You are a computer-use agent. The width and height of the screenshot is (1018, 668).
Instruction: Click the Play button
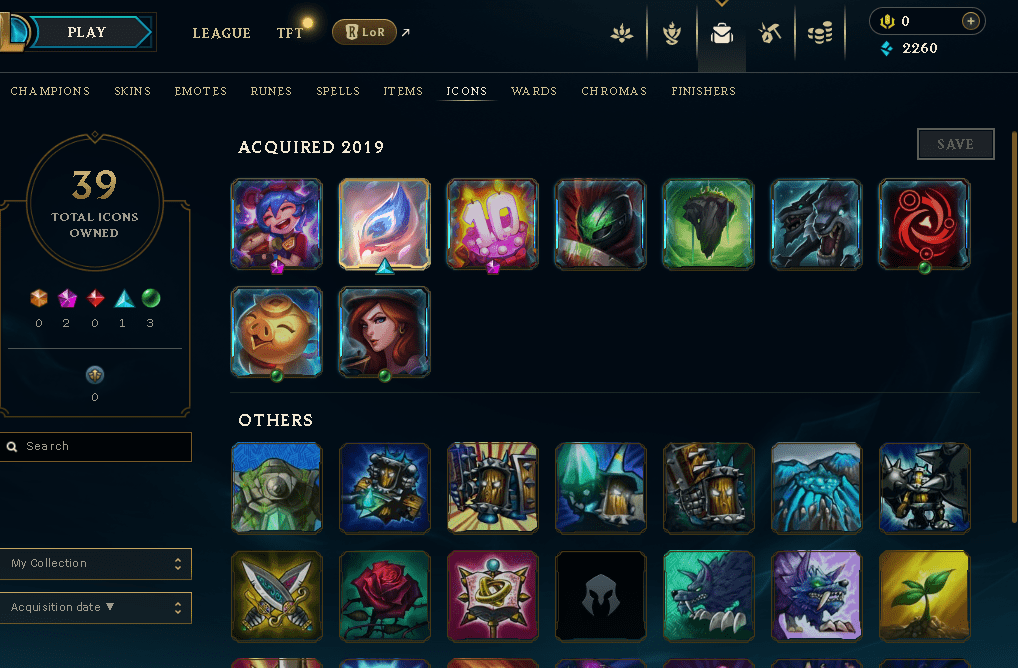87,32
